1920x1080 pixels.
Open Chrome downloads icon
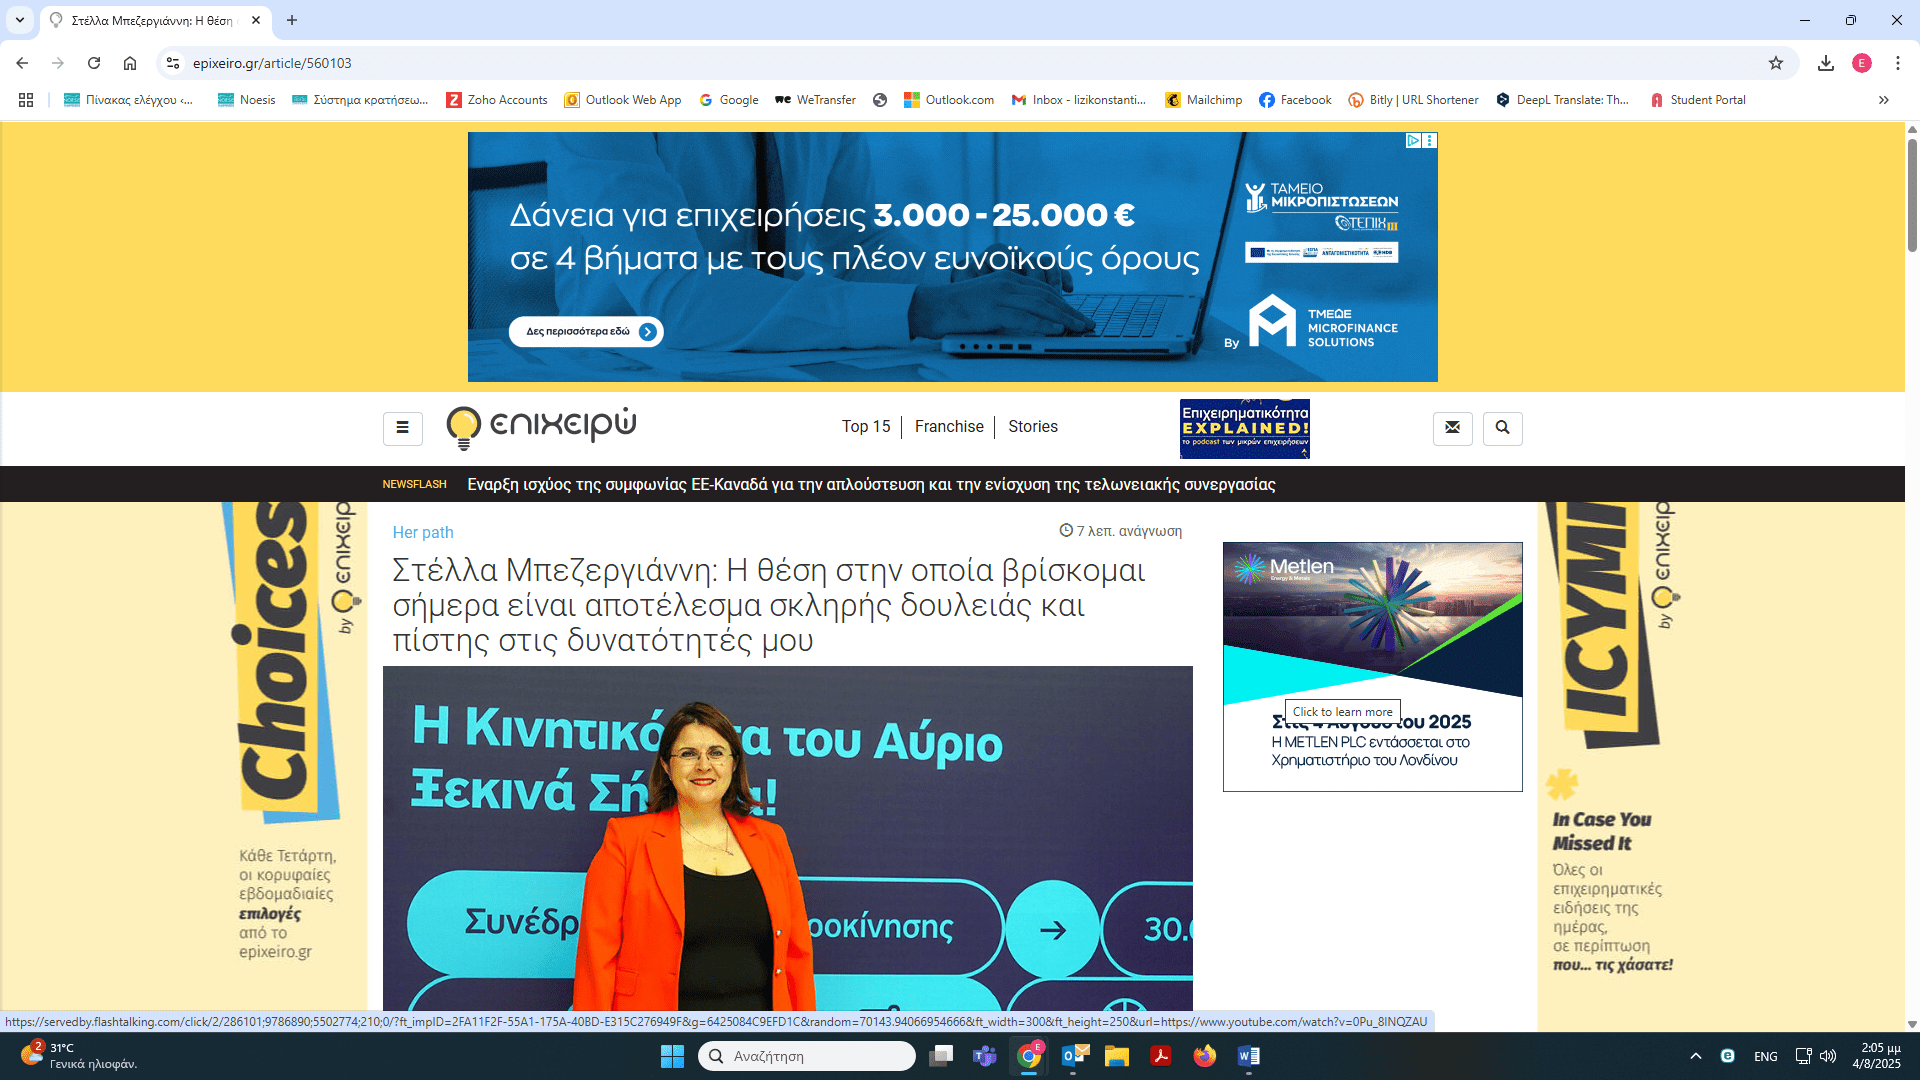(x=1826, y=63)
